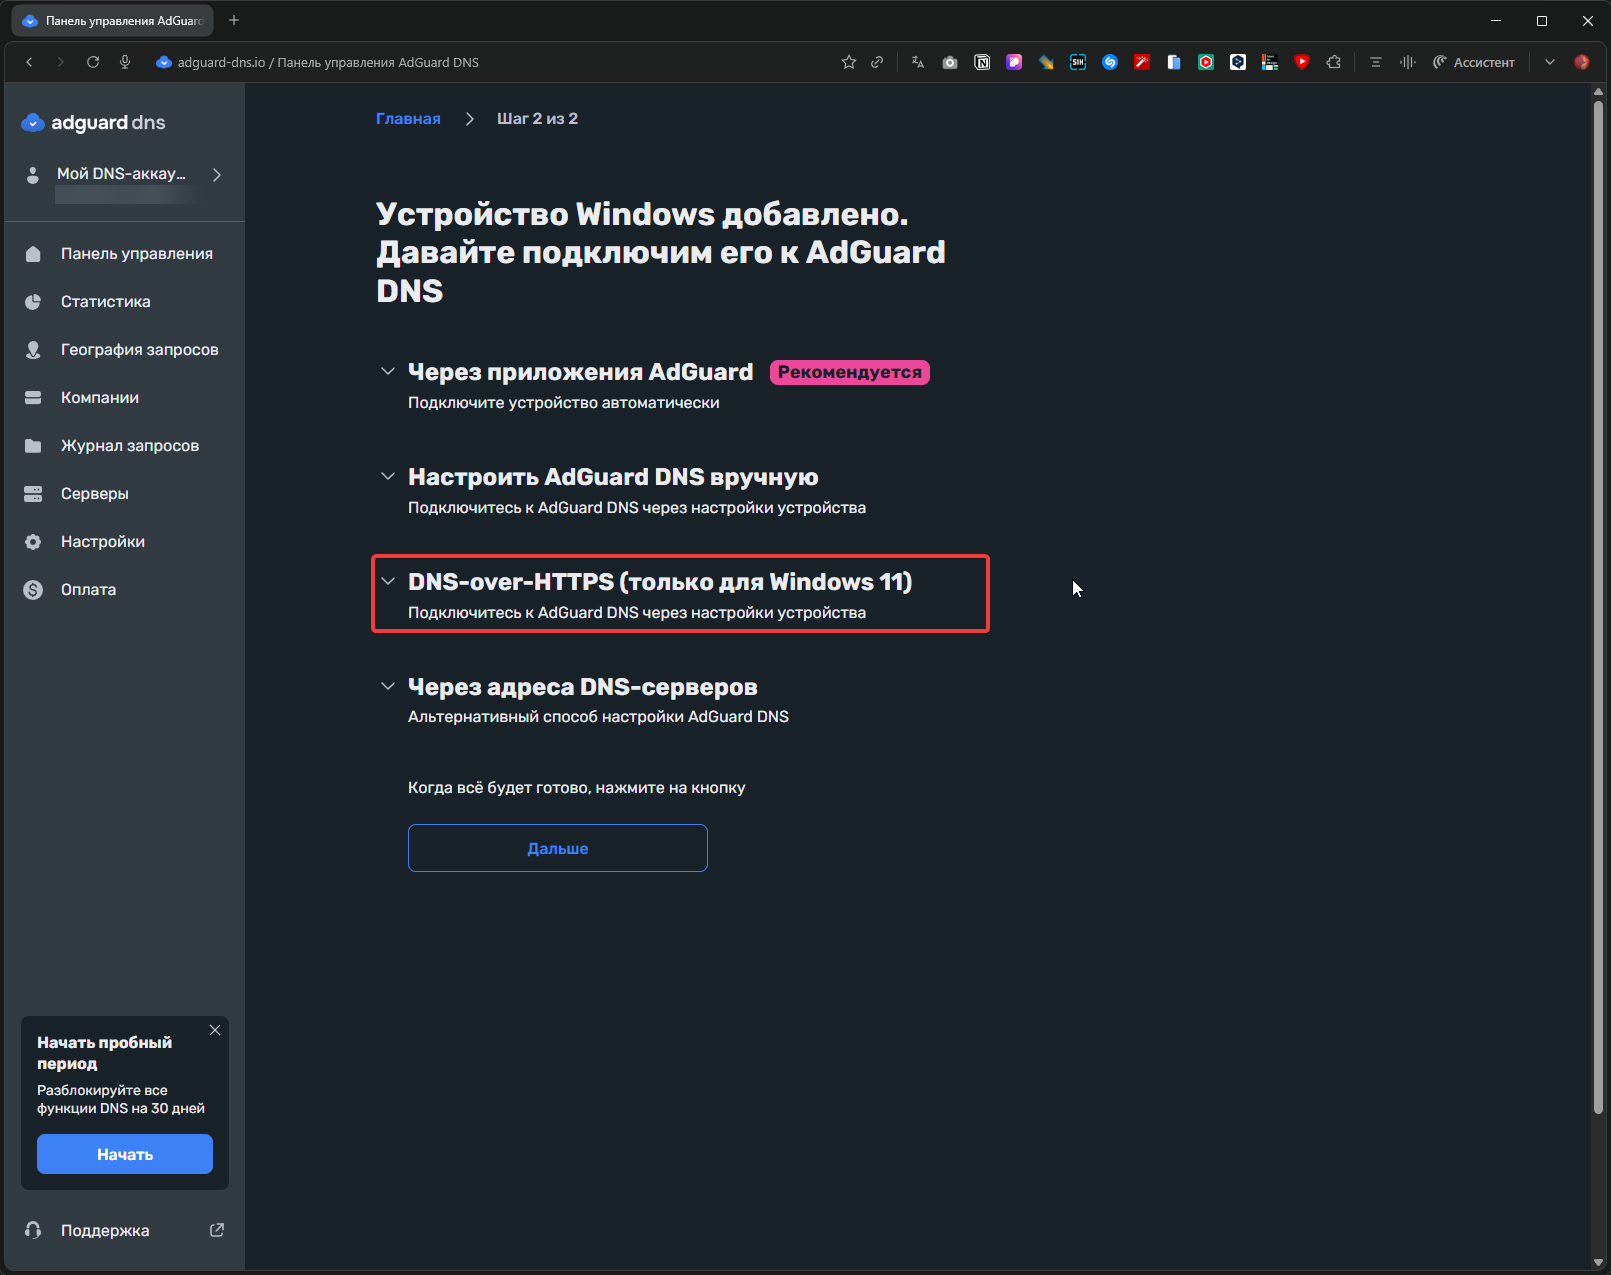This screenshot has width=1611, height=1275.
Task: Open 'Компании' in the sidebar menu
Action: pyautogui.click(x=99, y=398)
